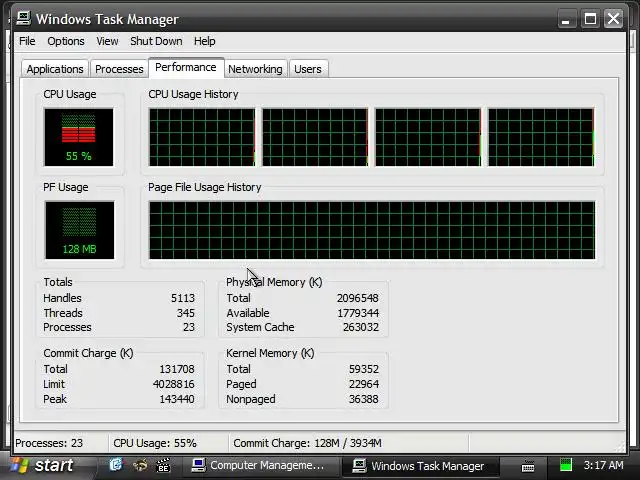Launch Internet Explorer from Quick Launch
640x480 pixels.
tap(116, 465)
